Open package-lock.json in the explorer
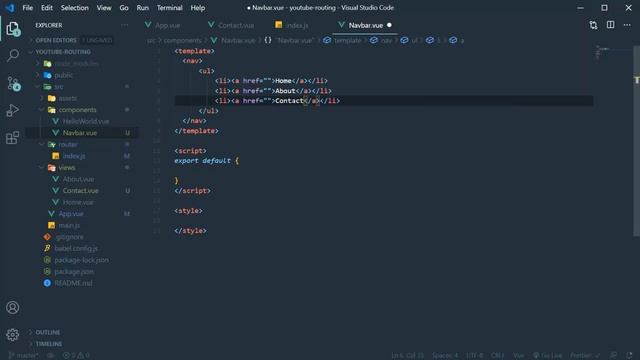This screenshot has height=360, width=640. pos(81,260)
